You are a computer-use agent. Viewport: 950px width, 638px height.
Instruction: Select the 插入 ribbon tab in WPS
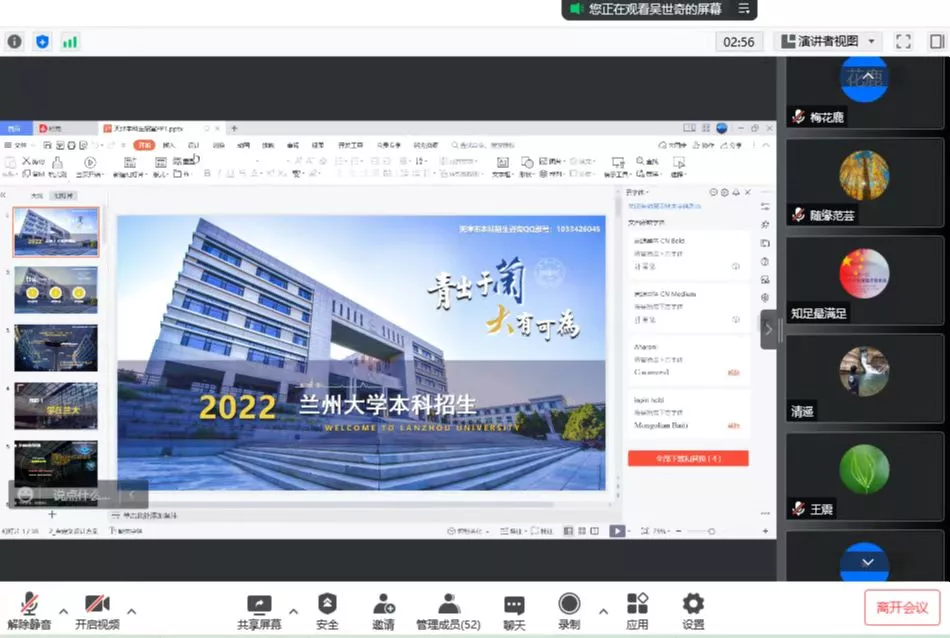coord(169,145)
